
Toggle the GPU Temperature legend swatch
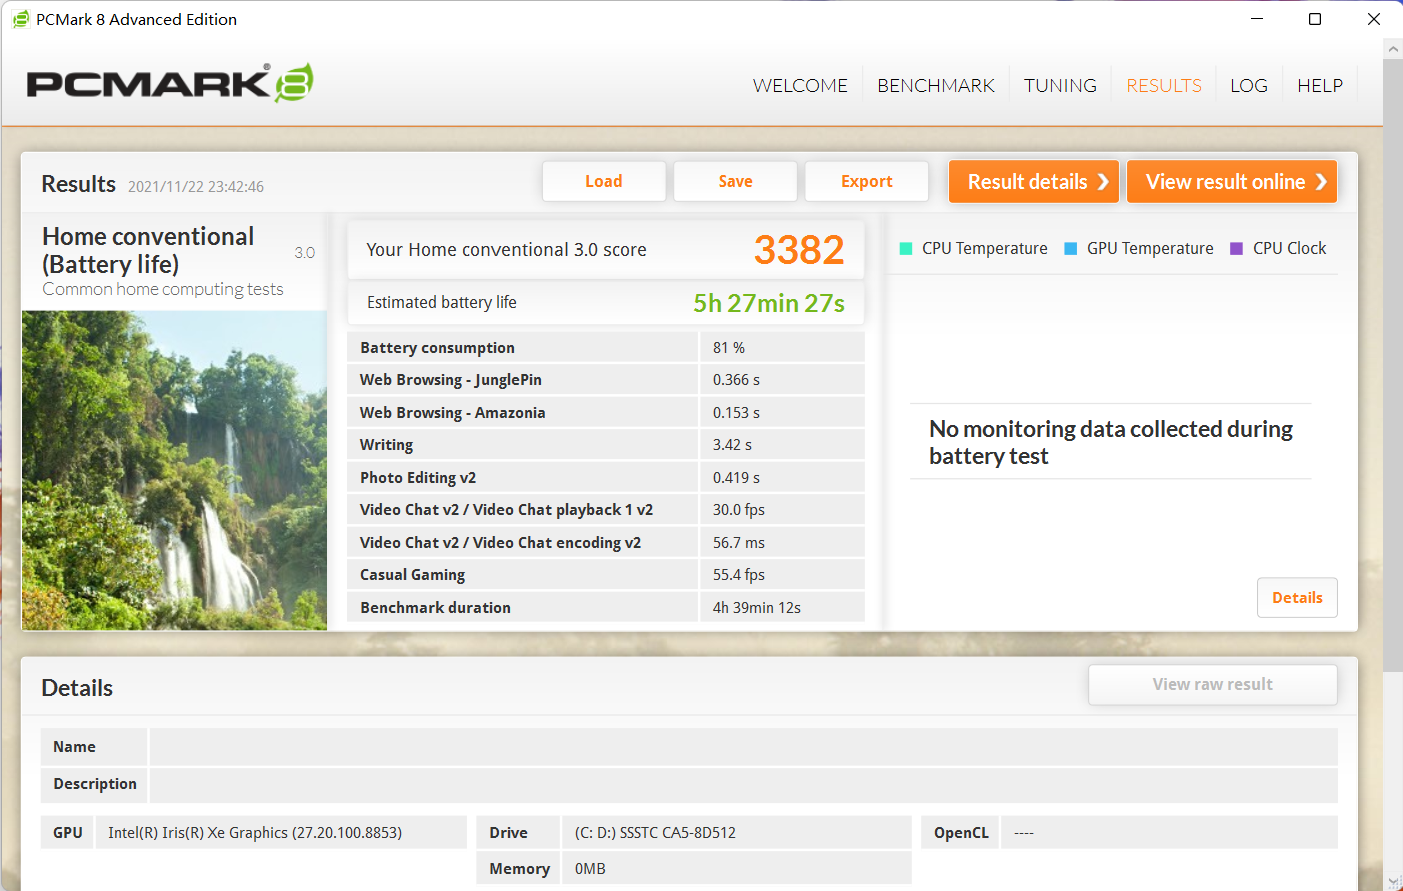(x=1071, y=249)
